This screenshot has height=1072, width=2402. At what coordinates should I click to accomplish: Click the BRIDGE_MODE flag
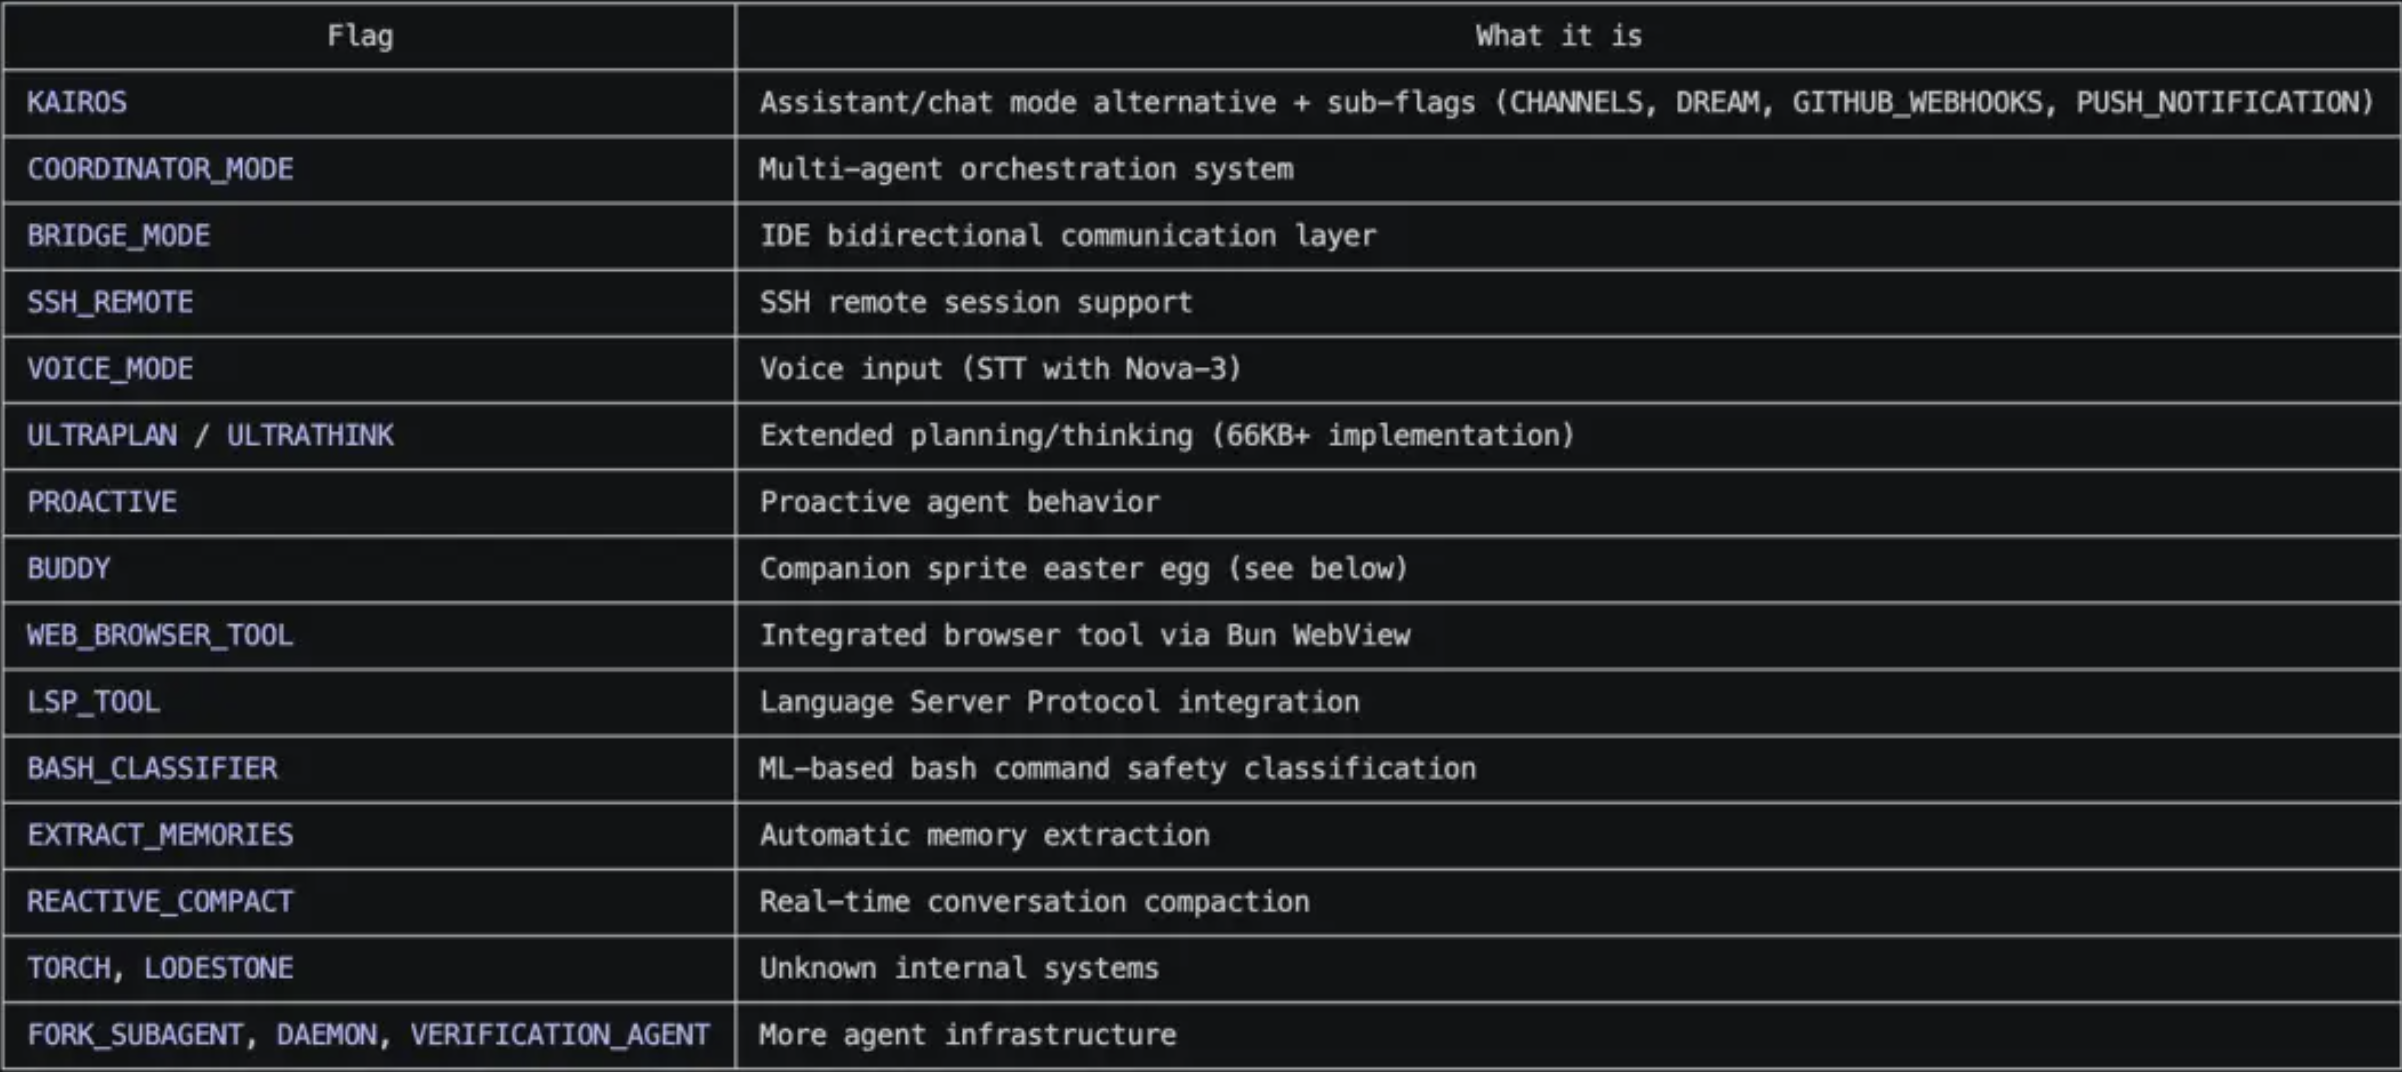tap(118, 236)
